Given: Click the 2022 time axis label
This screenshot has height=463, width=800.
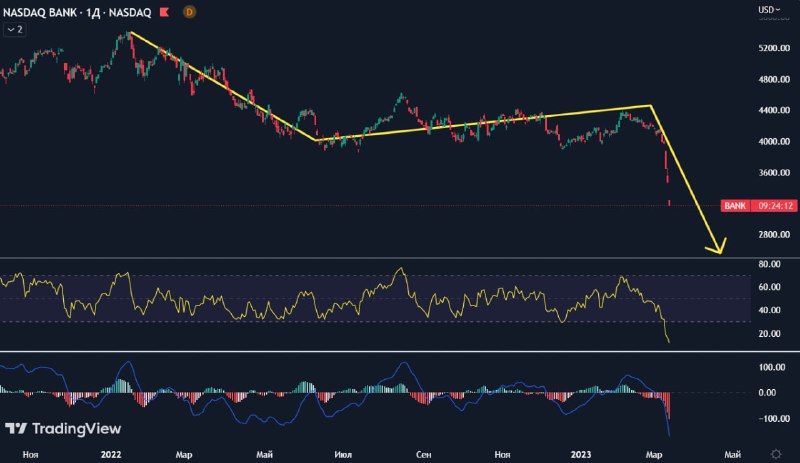Looking at the screenshot, I should click(111, 454).
